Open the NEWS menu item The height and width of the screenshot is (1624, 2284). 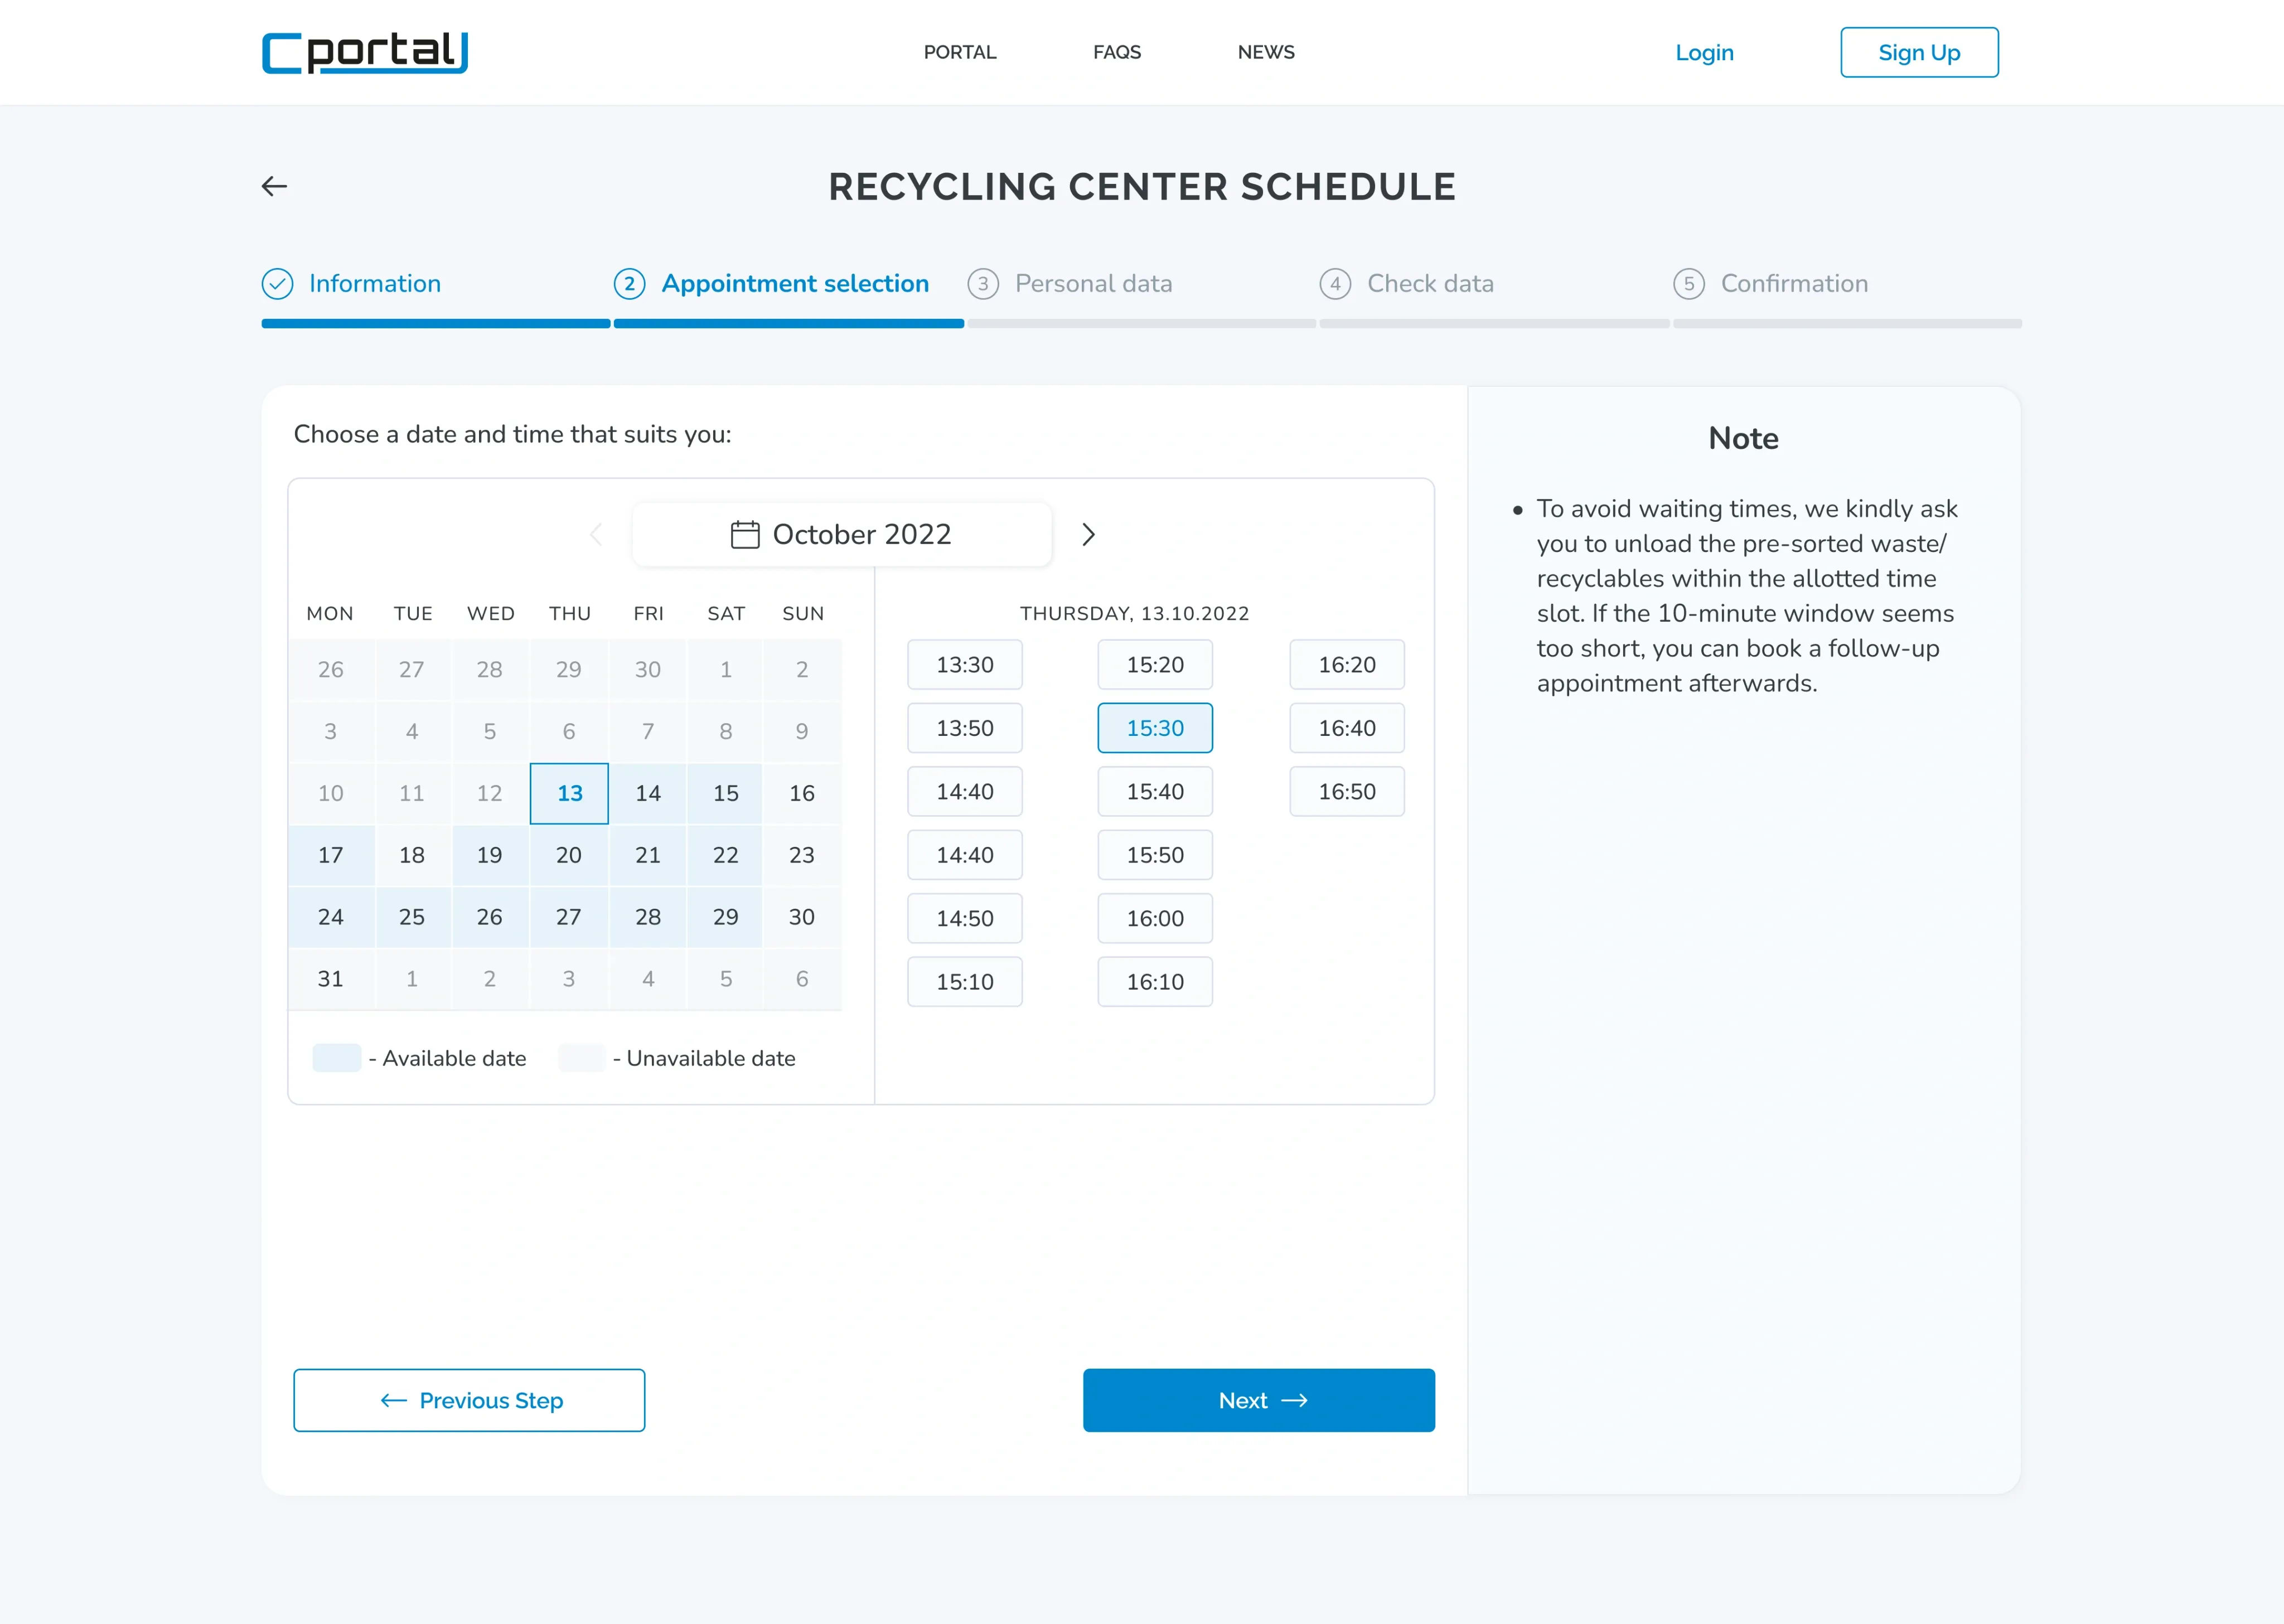[1265, 52]
